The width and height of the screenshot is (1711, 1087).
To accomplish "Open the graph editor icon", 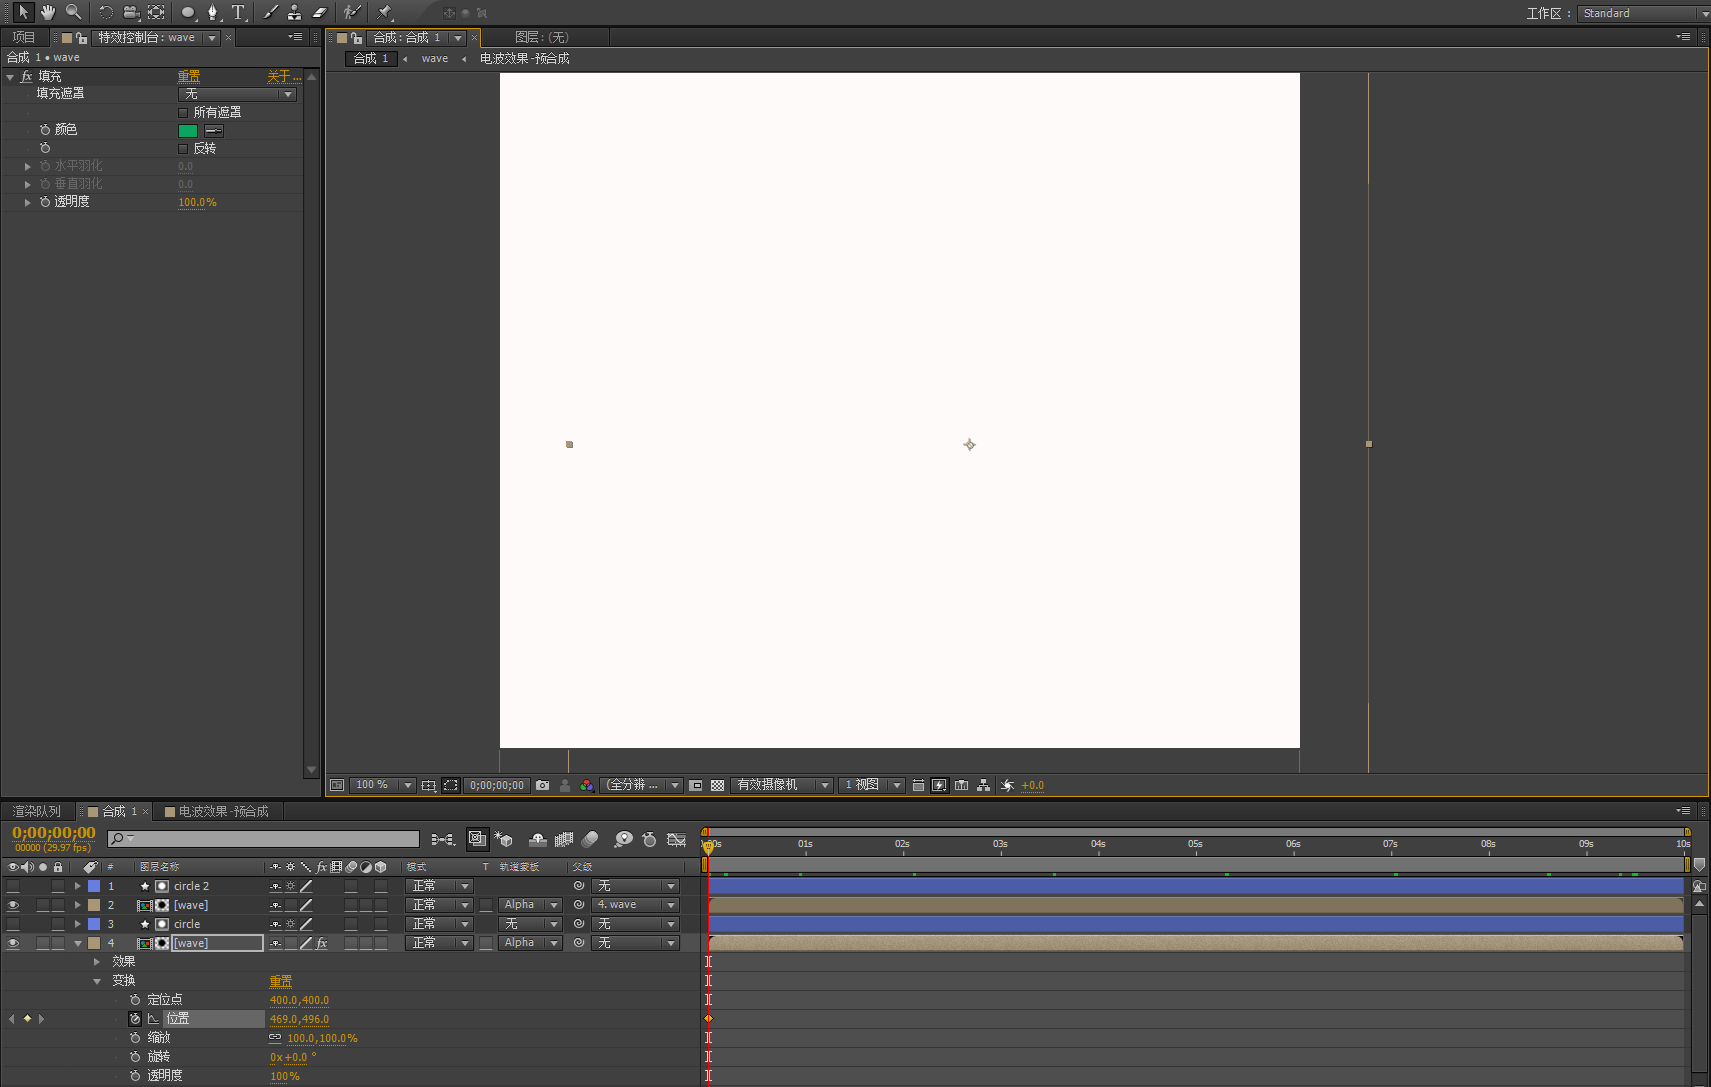I will (677, 840).
